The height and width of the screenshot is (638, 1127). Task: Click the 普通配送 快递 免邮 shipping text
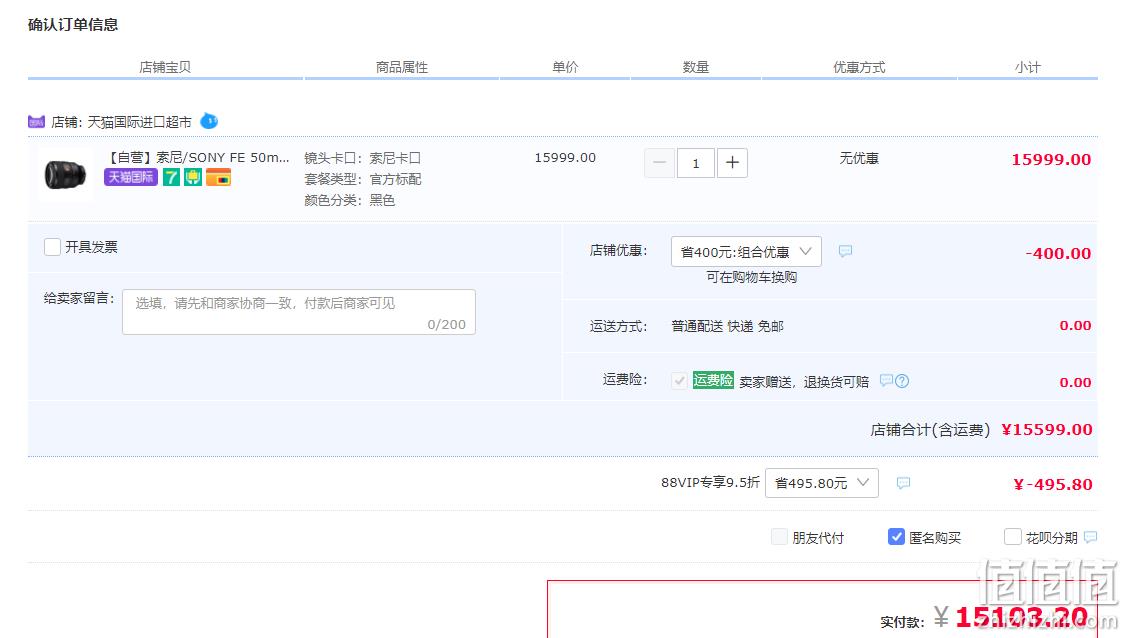coord(727,326)
